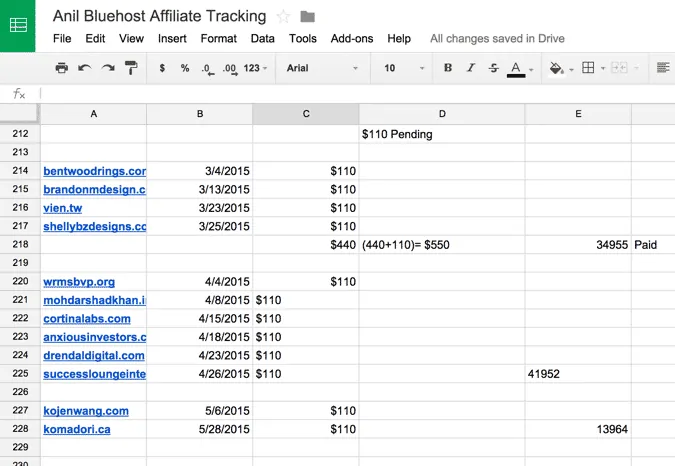The image size is (675, 466).
Task: Open the vien.tw link
Action: (62, 208)
